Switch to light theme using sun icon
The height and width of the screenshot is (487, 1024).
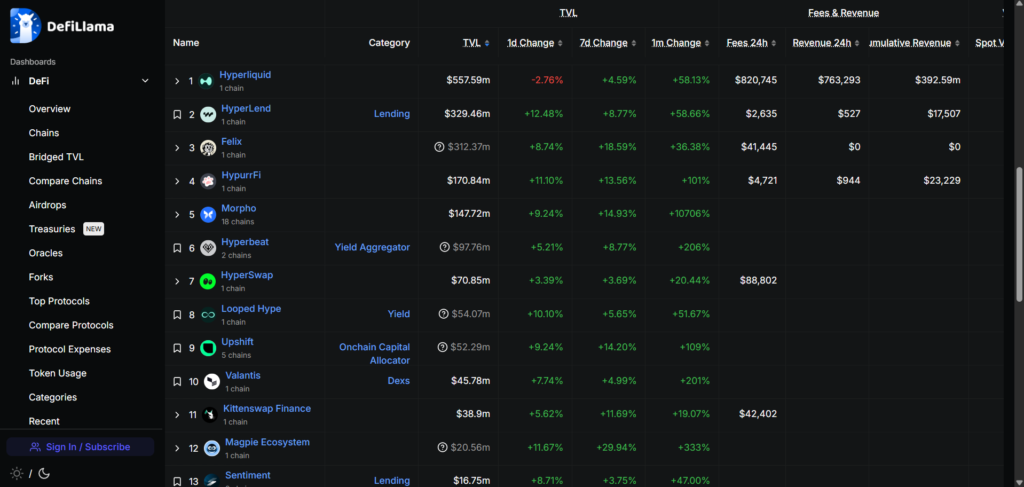16,473
